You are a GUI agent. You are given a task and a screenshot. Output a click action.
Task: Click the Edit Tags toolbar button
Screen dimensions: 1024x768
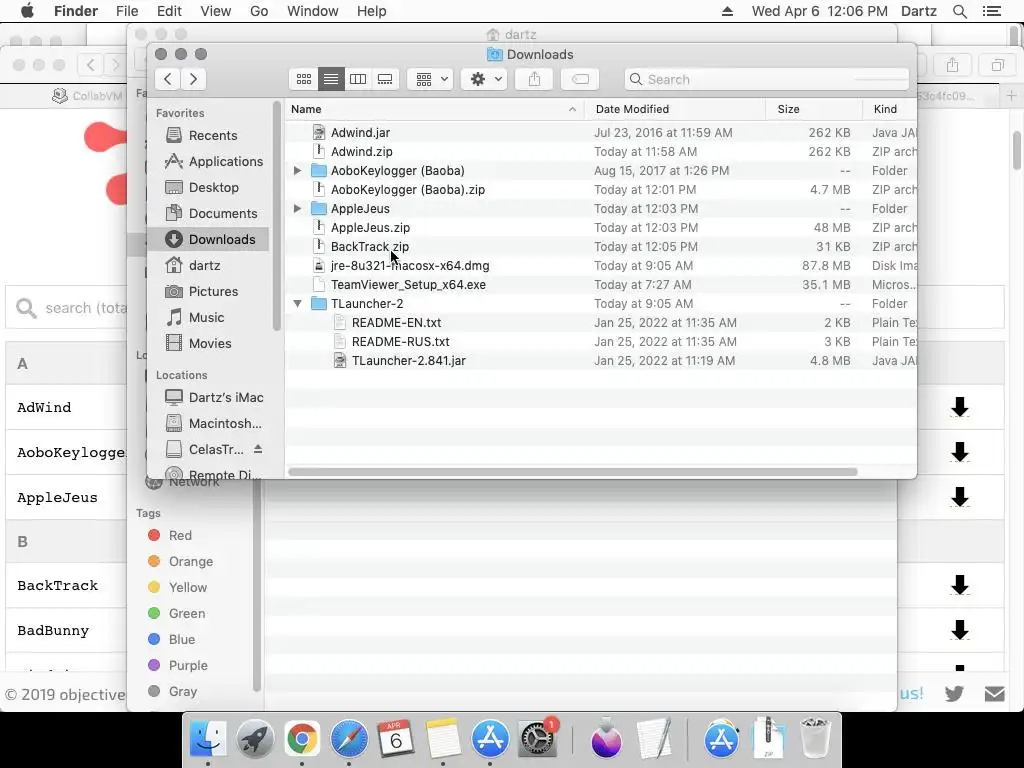click(580, 79)
